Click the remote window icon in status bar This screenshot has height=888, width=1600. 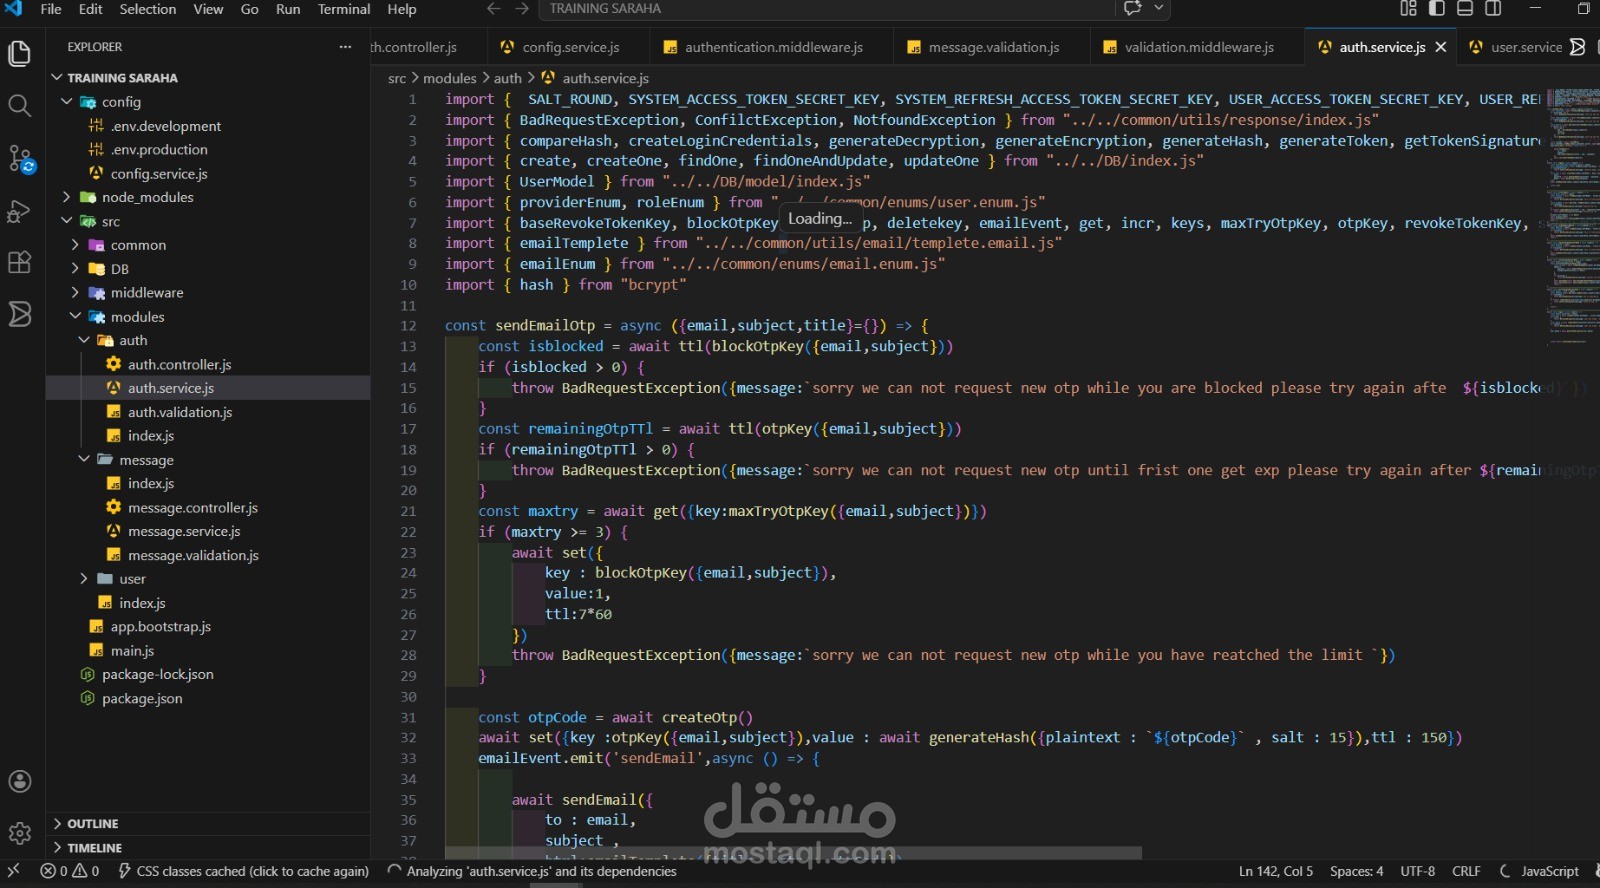[13, 871]
